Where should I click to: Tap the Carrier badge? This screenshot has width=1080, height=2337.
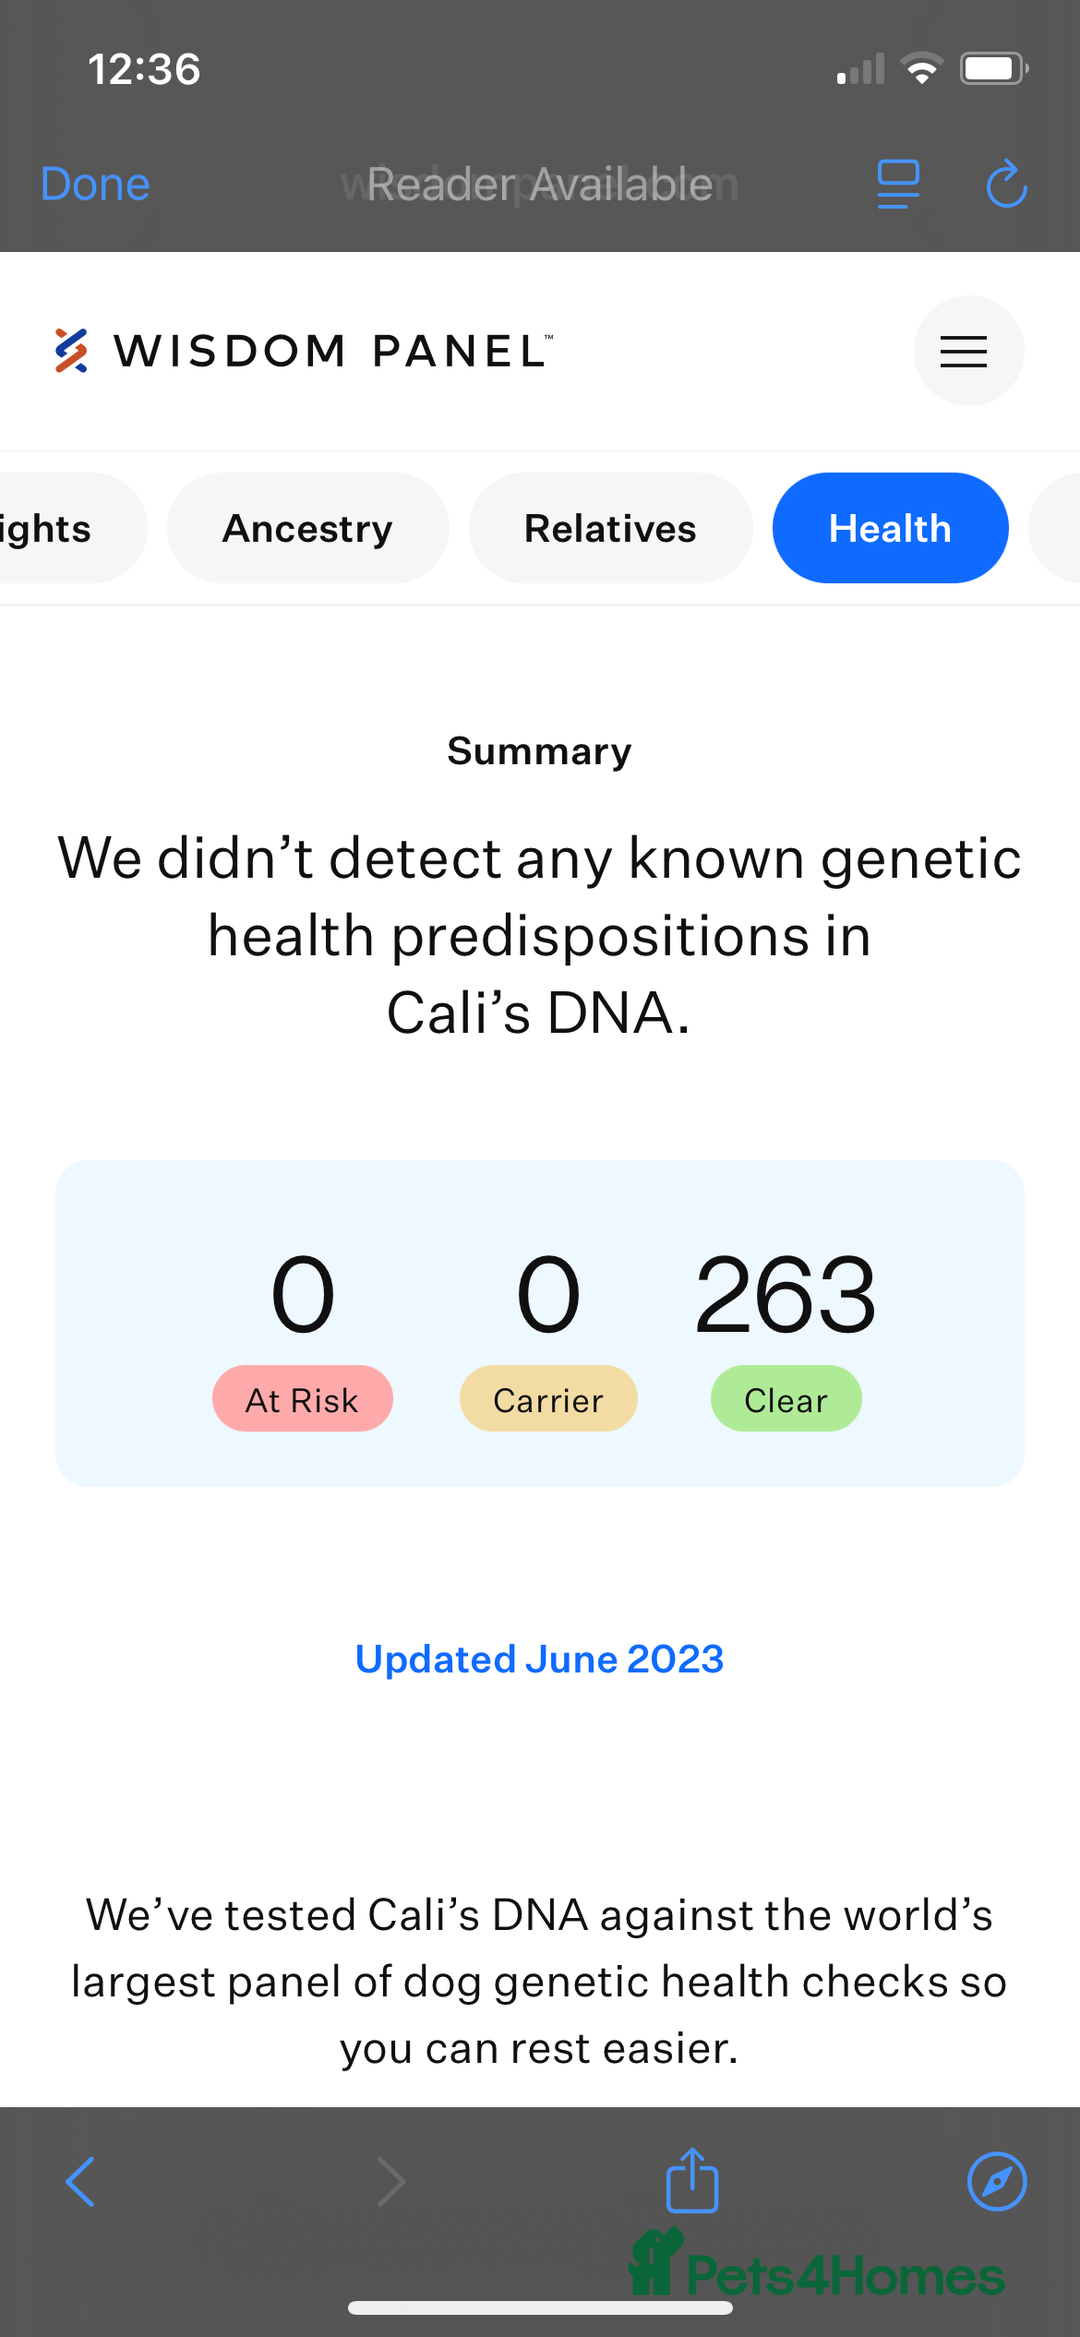548,1398
